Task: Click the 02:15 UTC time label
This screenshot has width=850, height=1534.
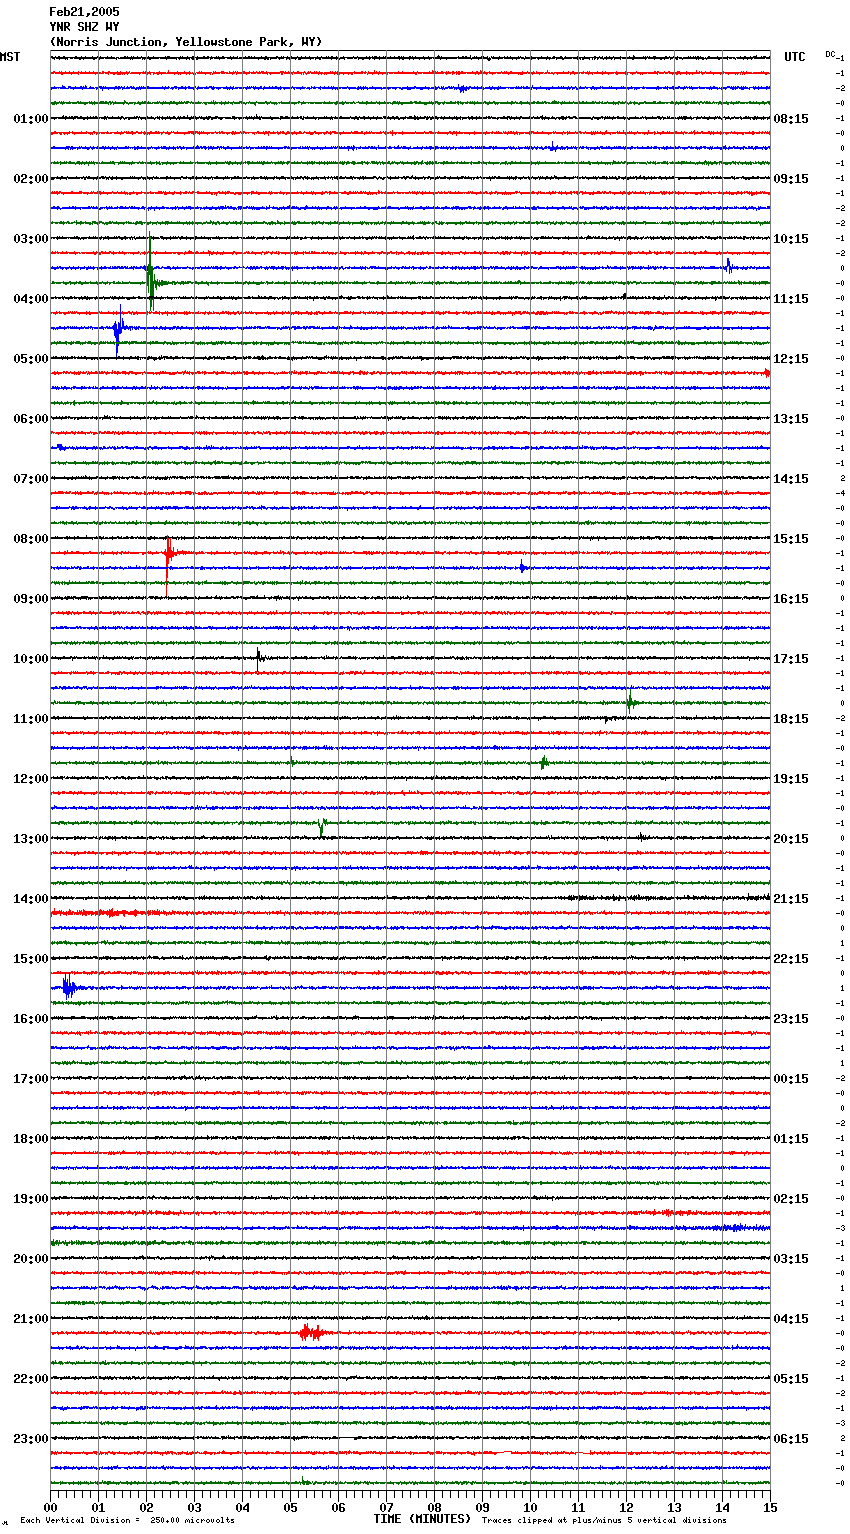Action: [791, 1199]
